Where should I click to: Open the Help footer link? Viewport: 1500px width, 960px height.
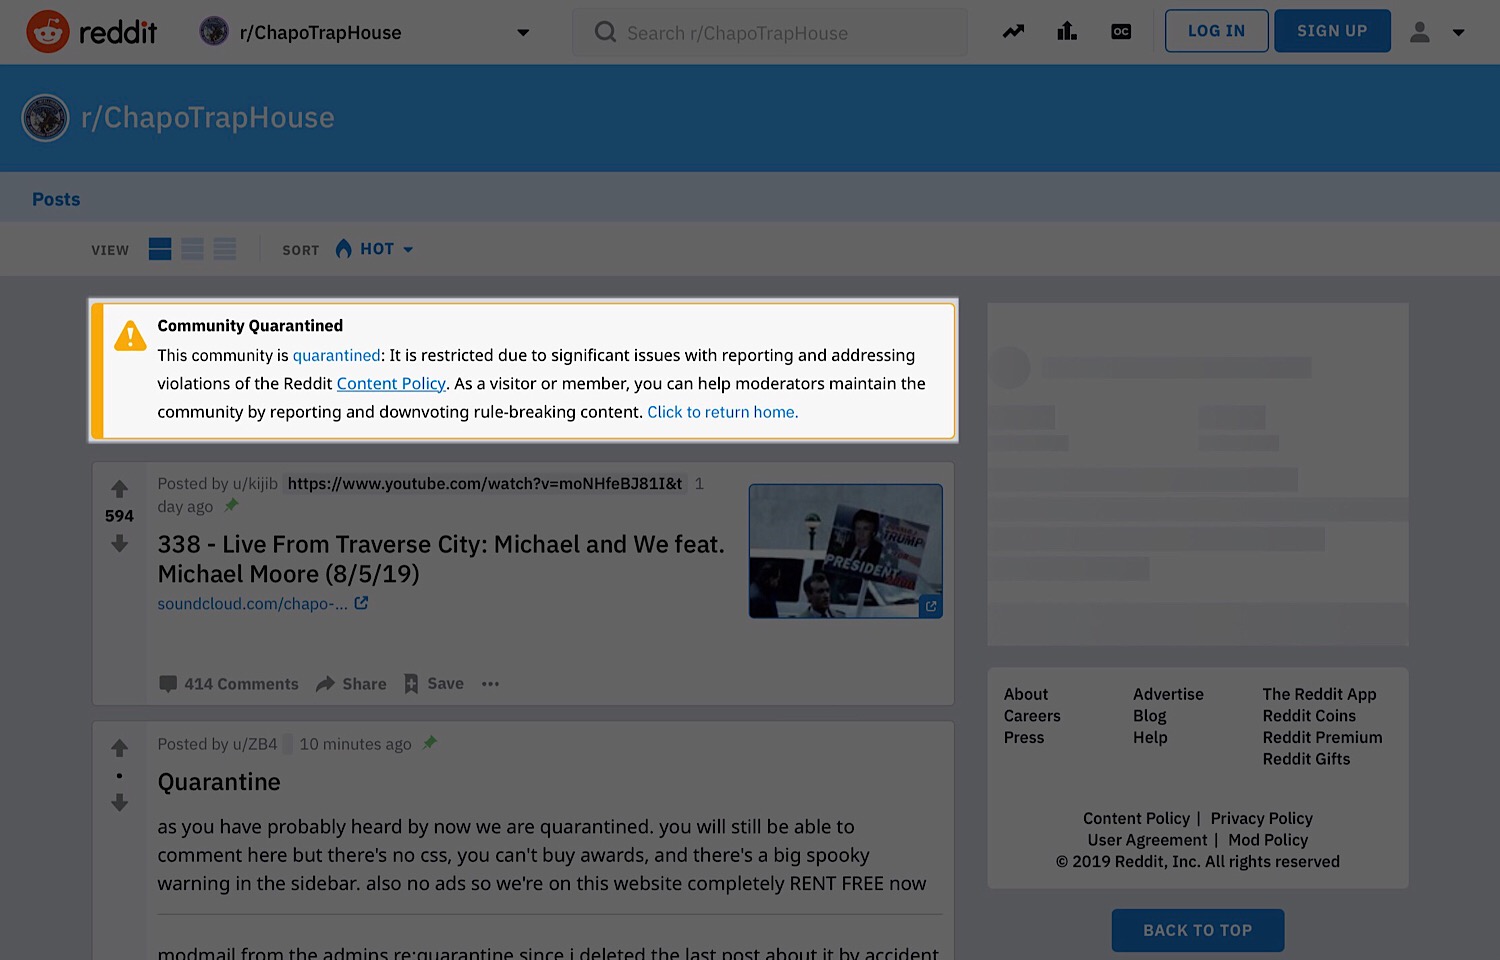[1150, 738]
